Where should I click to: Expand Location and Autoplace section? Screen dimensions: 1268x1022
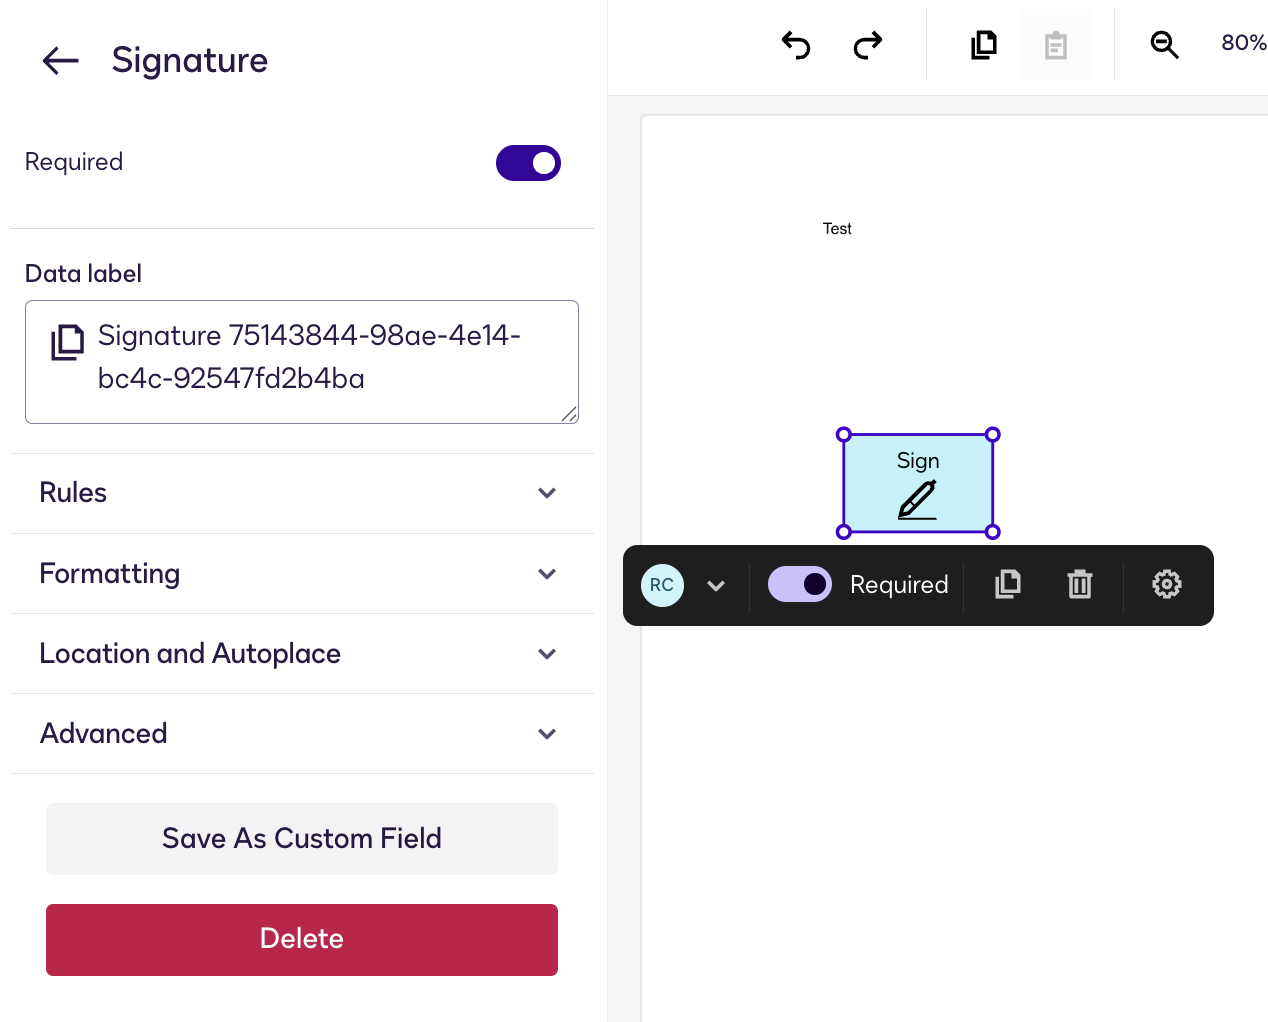pos(302,654)
